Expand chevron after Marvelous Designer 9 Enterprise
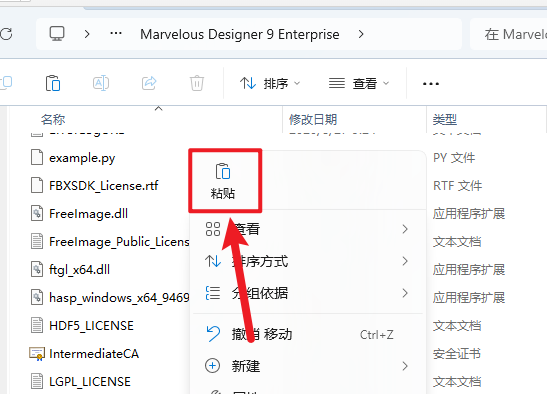The image size is (547, 394). coord(361,34)
